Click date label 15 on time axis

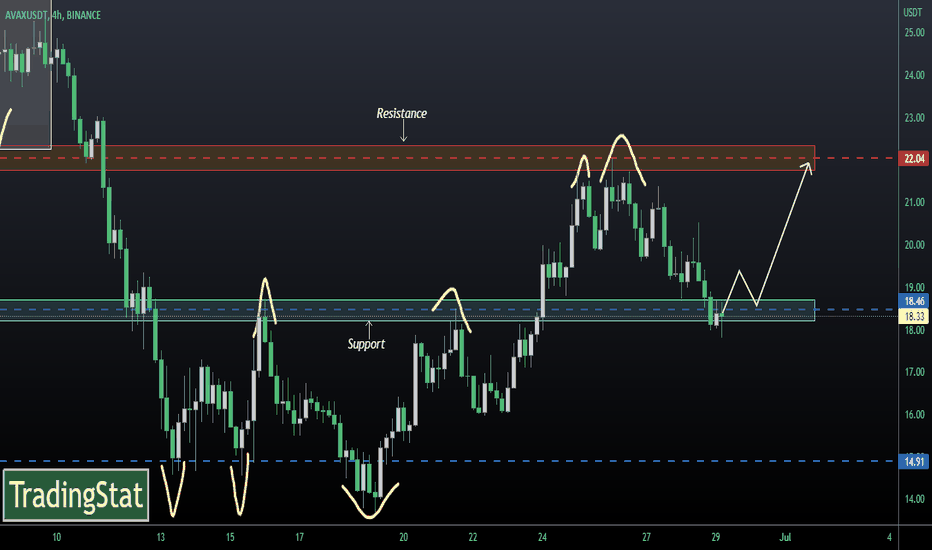coord(230,537)
